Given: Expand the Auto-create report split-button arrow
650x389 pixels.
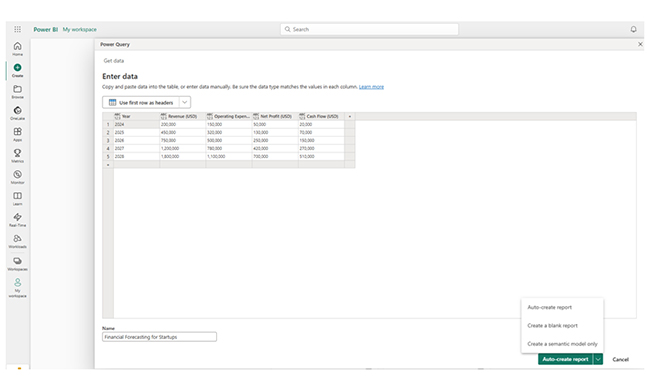Looking at the screenshot, I should (x=598, y=359).
